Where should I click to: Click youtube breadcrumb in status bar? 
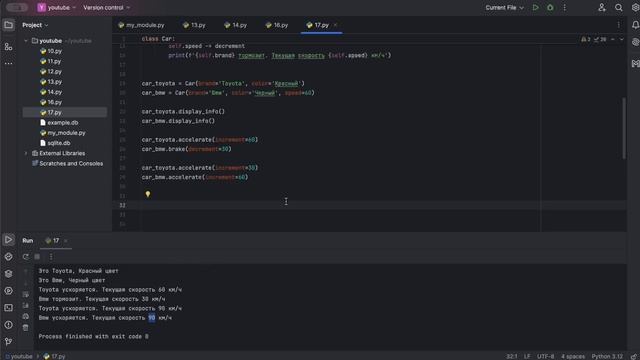pyautogui.click(x=19, y=356)
